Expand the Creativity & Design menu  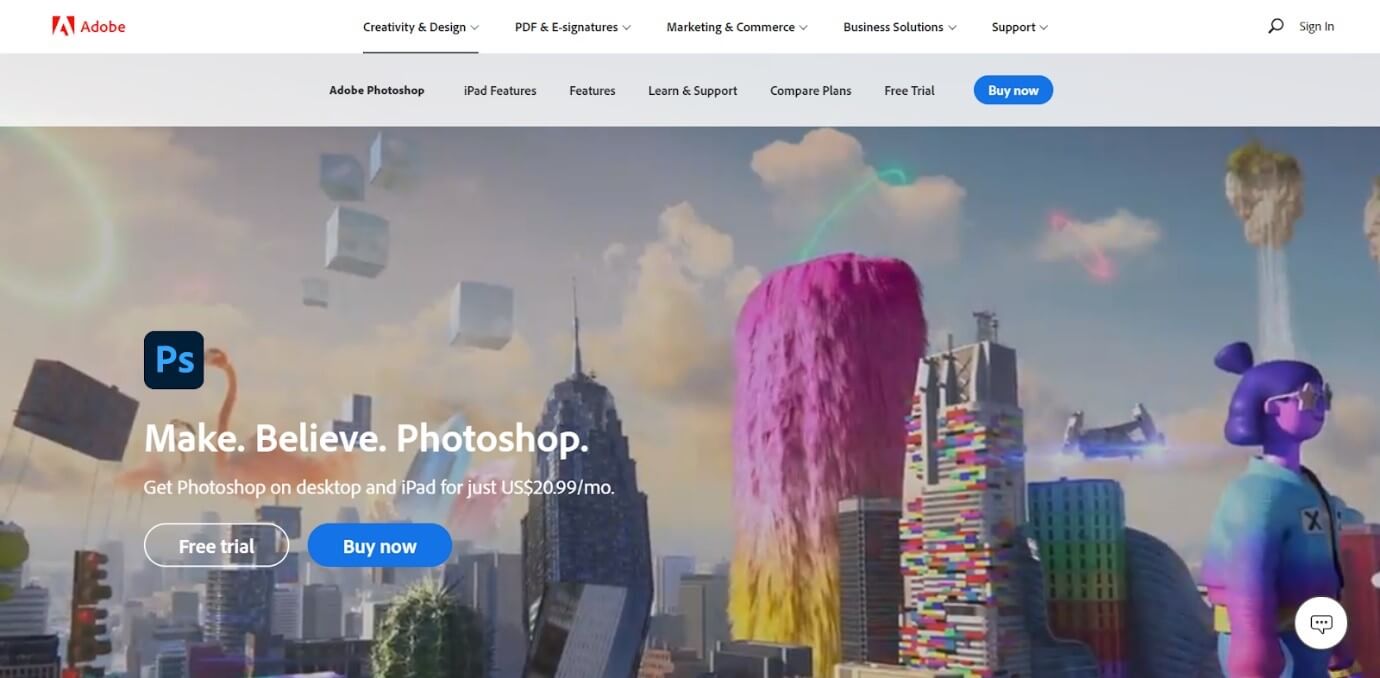click(421, 27)
